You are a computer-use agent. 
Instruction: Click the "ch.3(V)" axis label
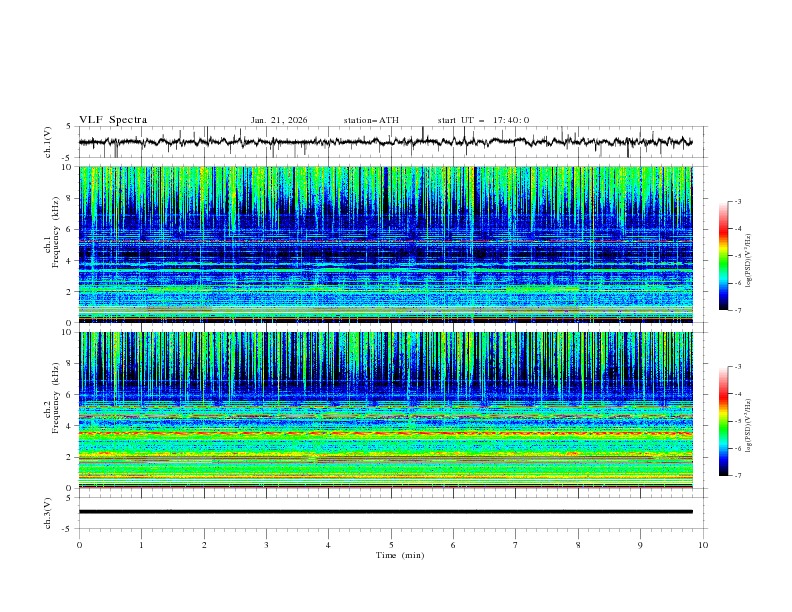click(48, 513)
